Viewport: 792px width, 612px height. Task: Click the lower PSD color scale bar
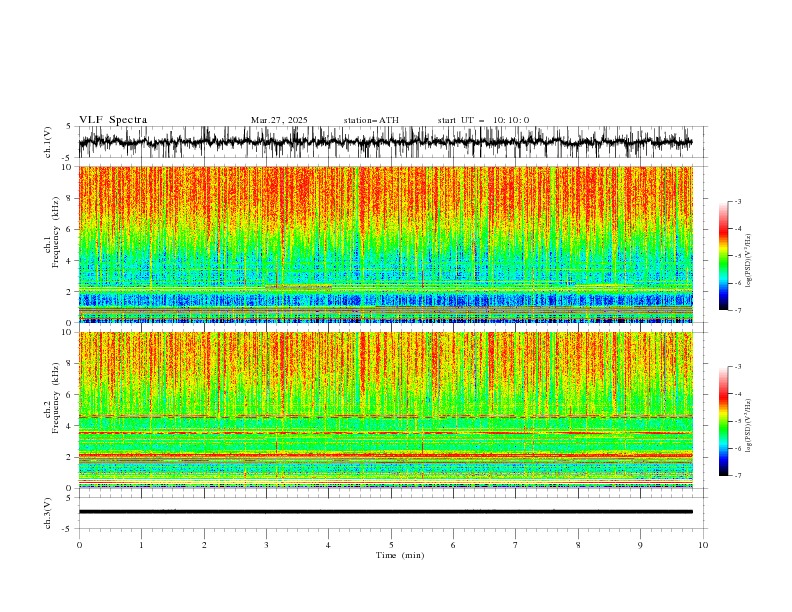pyautogui.click(x=723, y=421)
